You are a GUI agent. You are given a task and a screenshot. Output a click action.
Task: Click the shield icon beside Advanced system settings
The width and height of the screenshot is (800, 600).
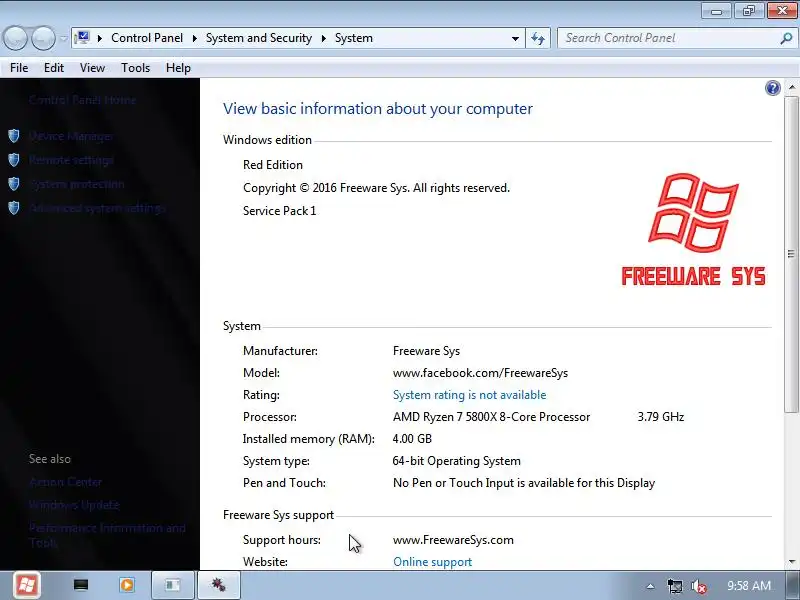pyautogui.click(x=14, y=208)
